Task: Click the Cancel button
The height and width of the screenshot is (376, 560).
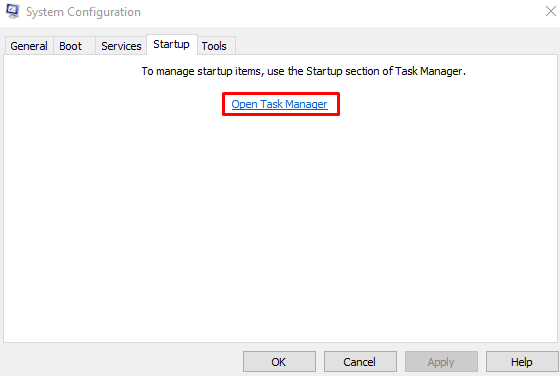Action: 360,362
